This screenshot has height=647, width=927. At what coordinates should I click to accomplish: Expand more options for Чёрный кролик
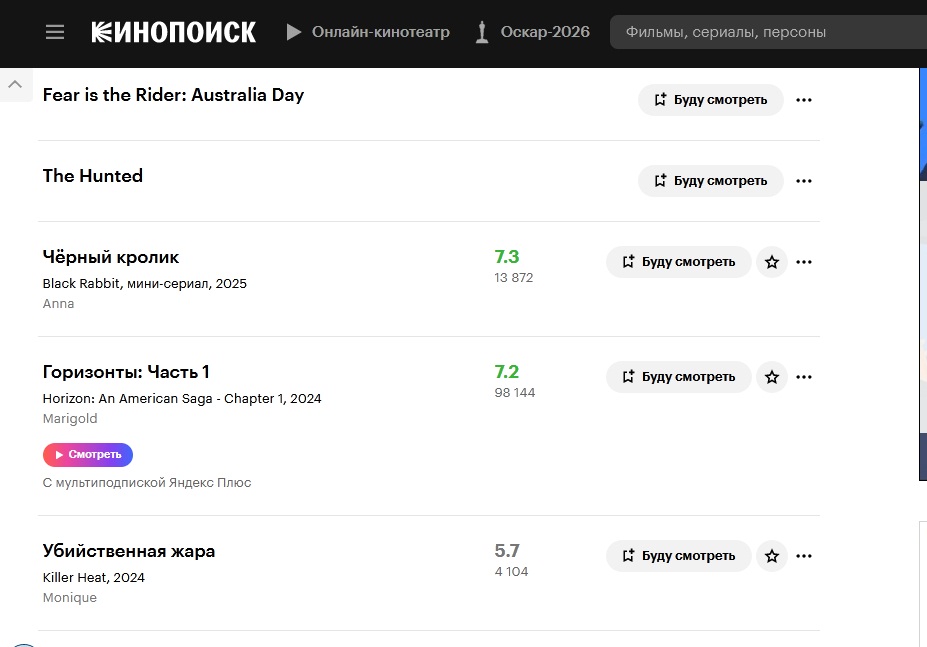coord(804,262)
